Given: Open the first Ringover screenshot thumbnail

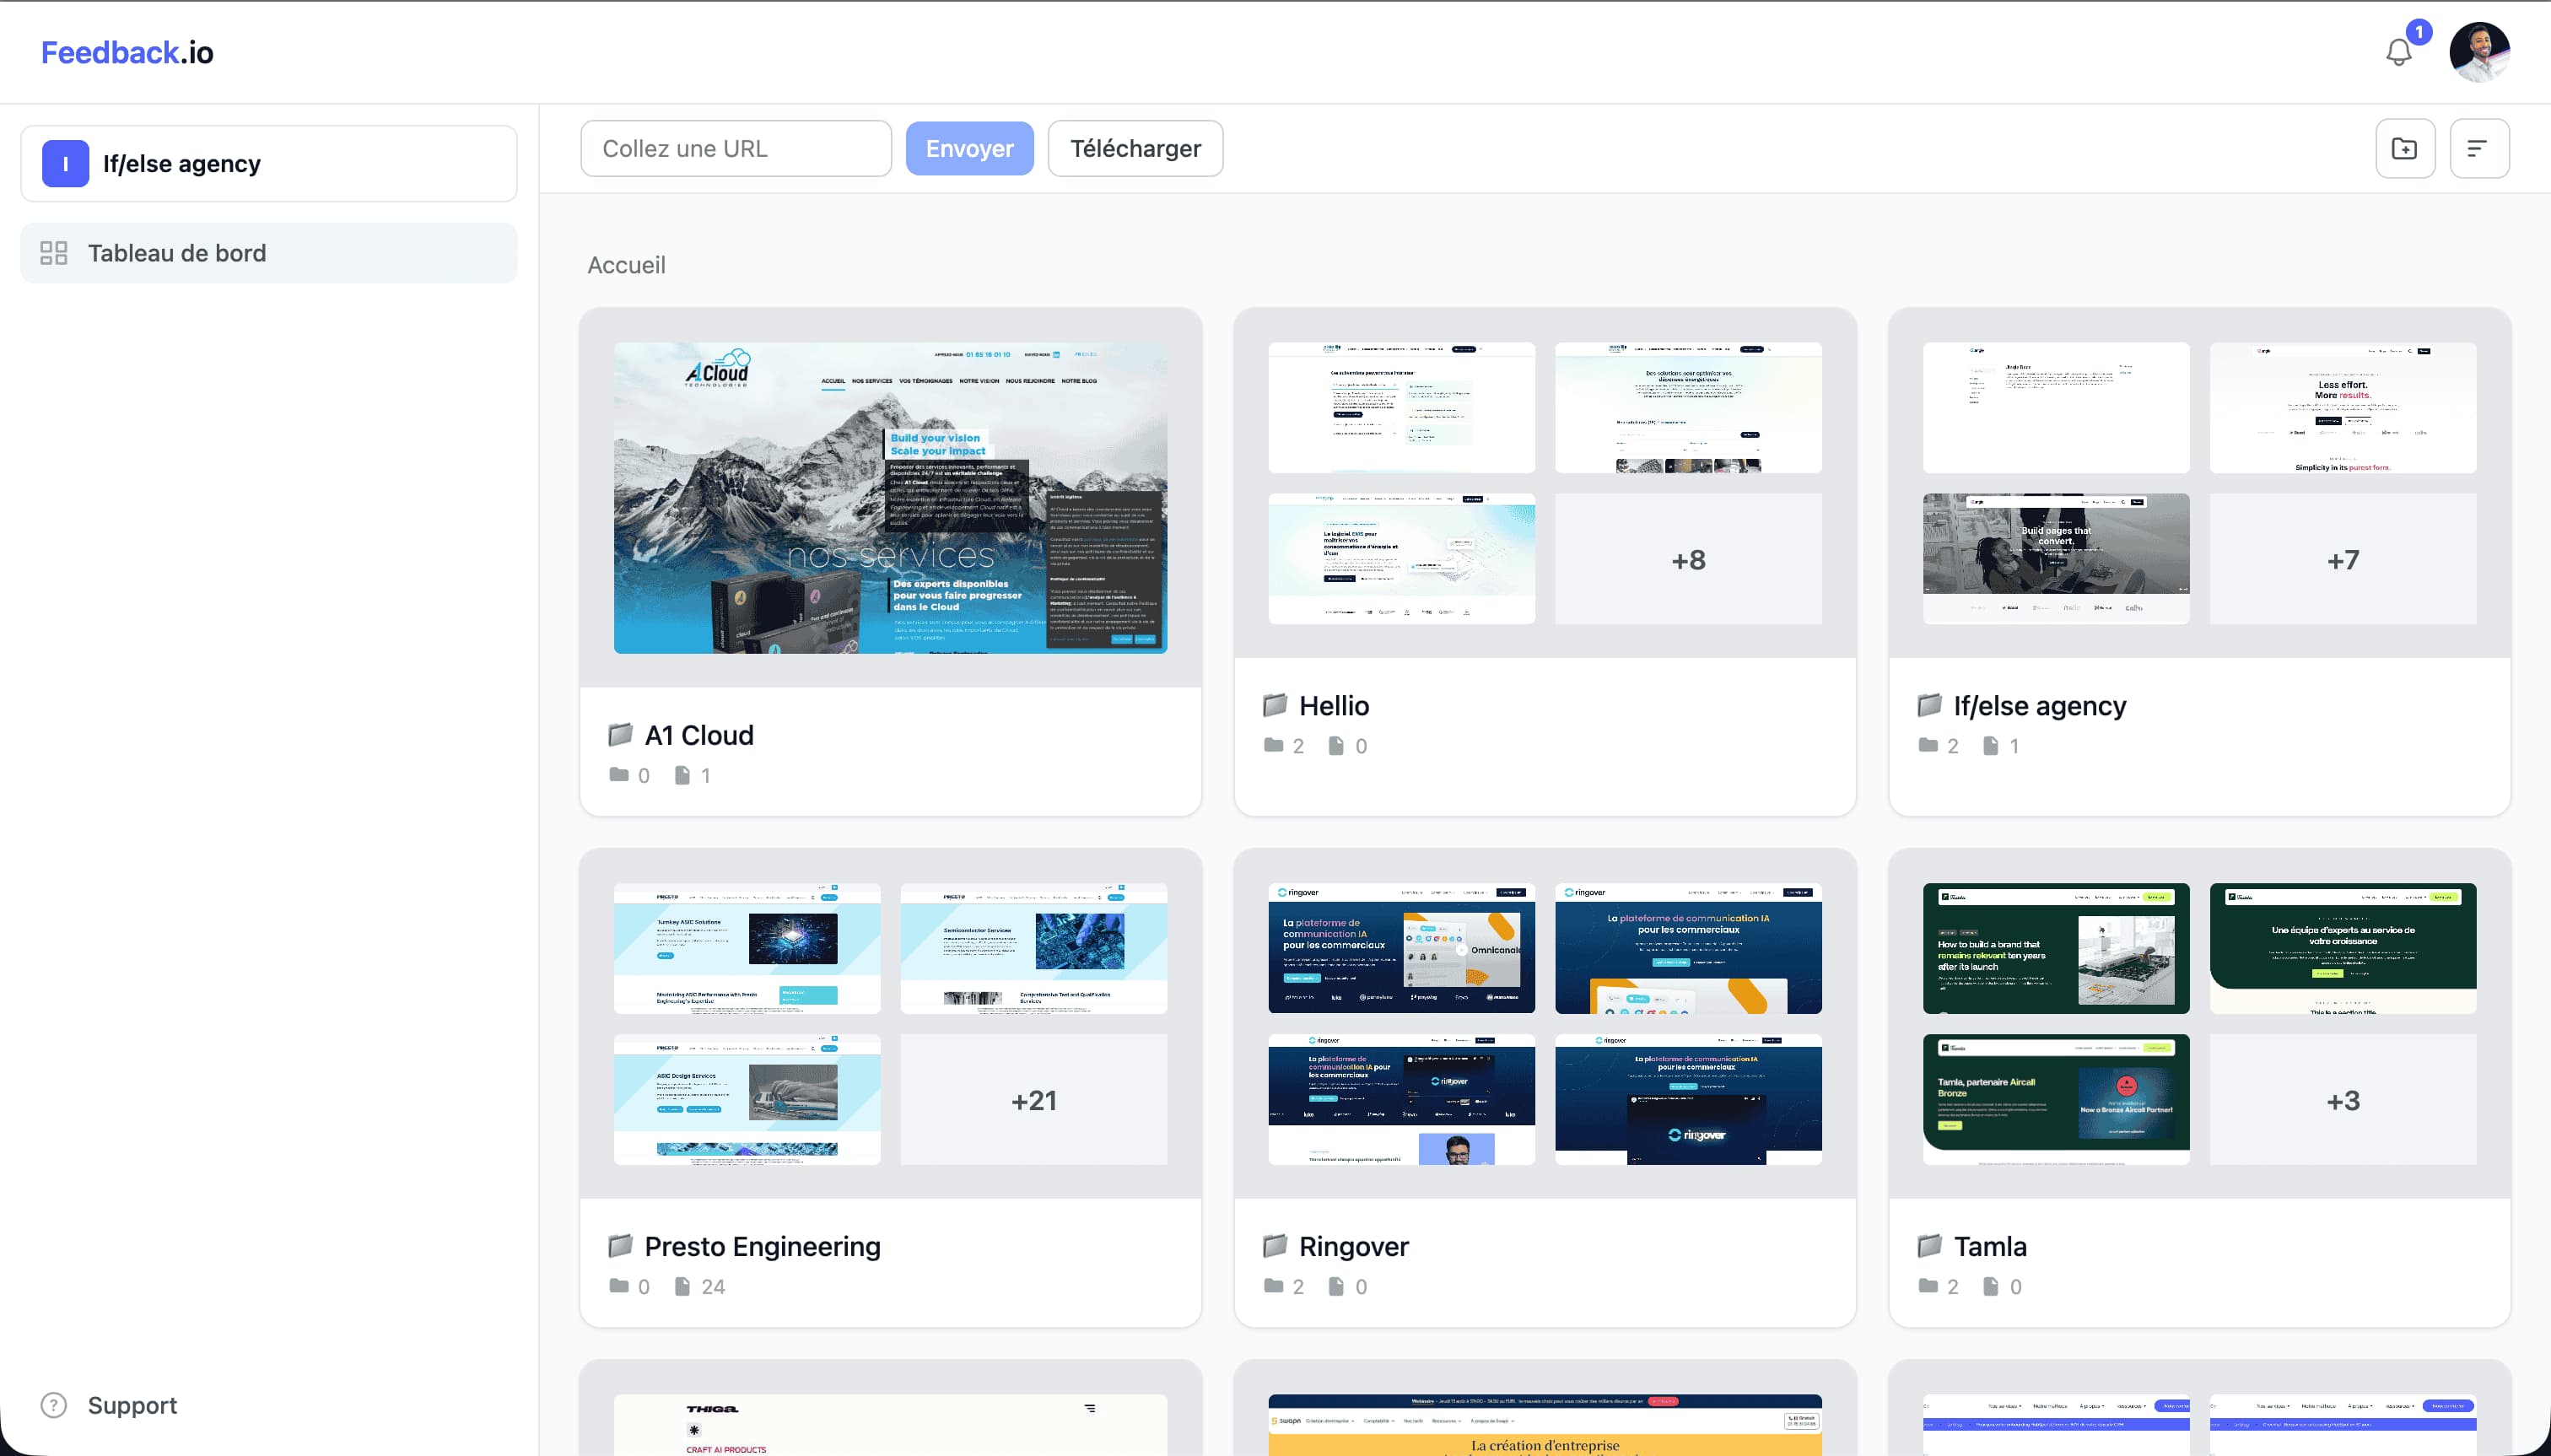Looking at the screenshot, I should (1401, 948).
